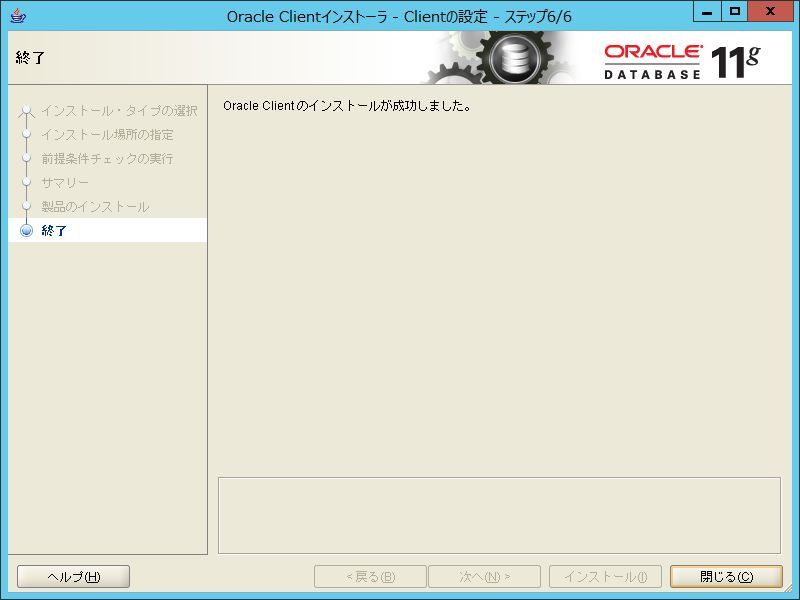This screenshot has width=800, height=600.
Task: Click the 終了 page heading
Action: 31,58
